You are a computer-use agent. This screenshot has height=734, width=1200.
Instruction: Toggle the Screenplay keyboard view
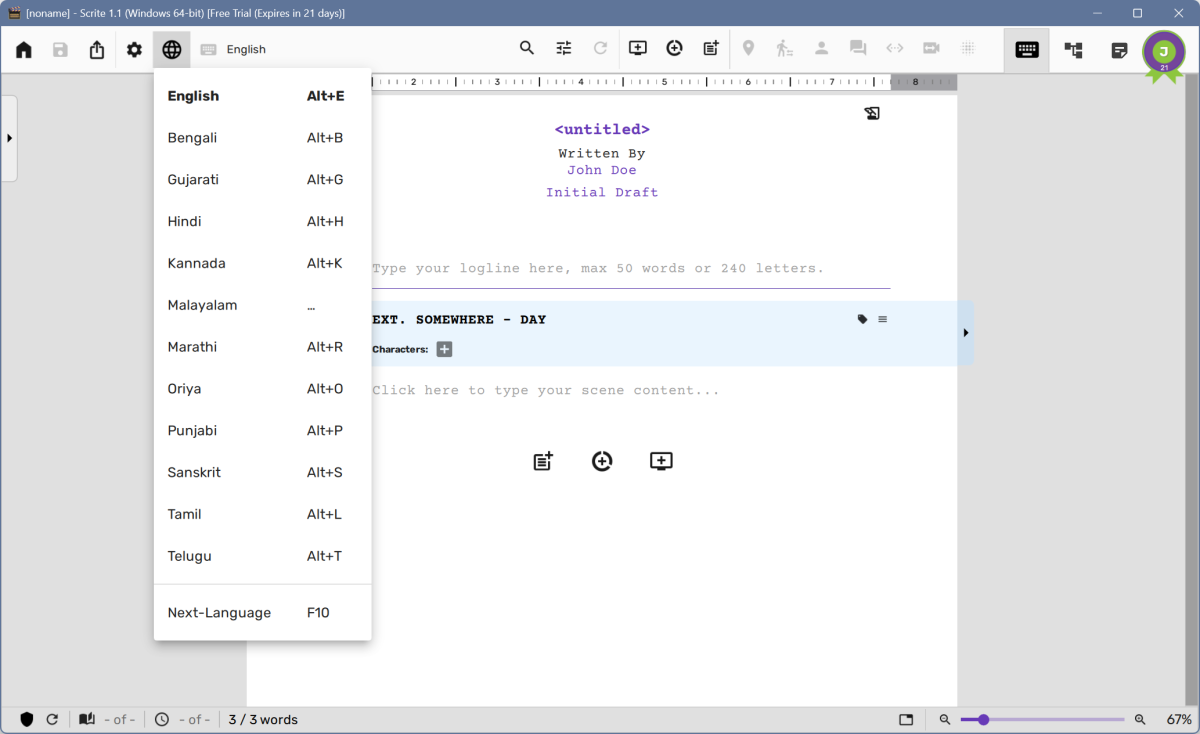coord(1026,48)
